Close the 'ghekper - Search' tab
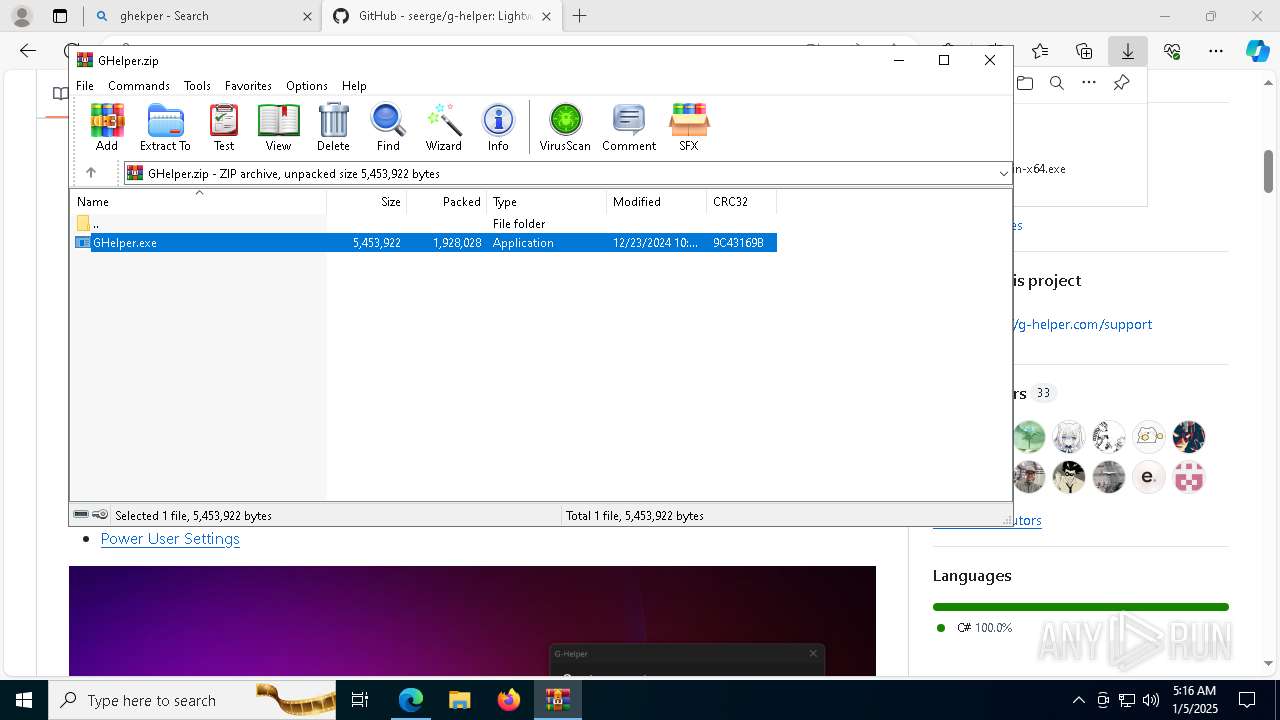The height and width of the screenshot is (720, 1280). click(x=307, y=16)
